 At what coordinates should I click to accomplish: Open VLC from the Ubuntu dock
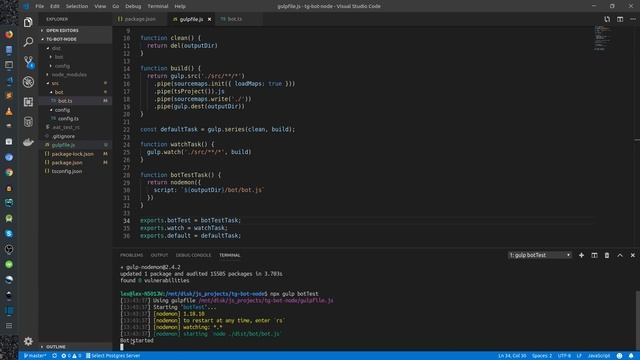click(9, 111)
